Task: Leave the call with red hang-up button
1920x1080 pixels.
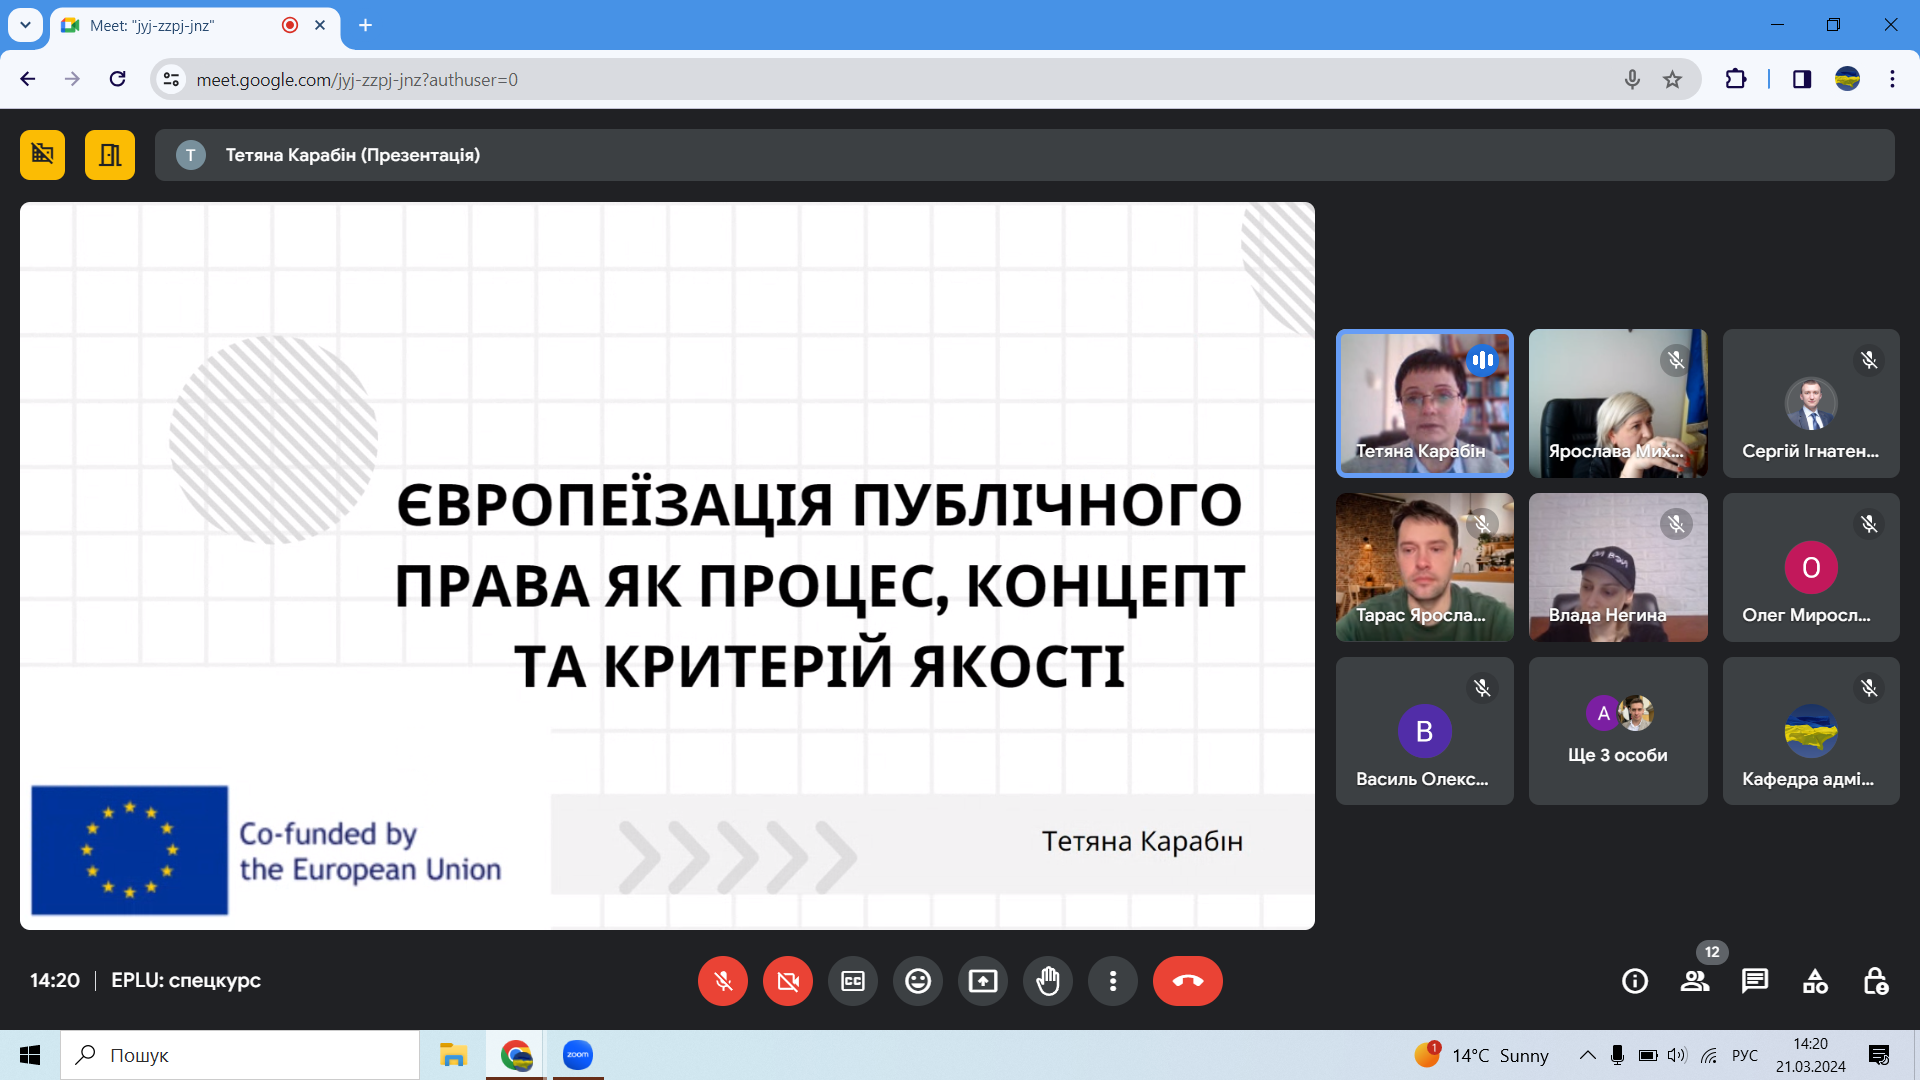Action: (1187, 981)
